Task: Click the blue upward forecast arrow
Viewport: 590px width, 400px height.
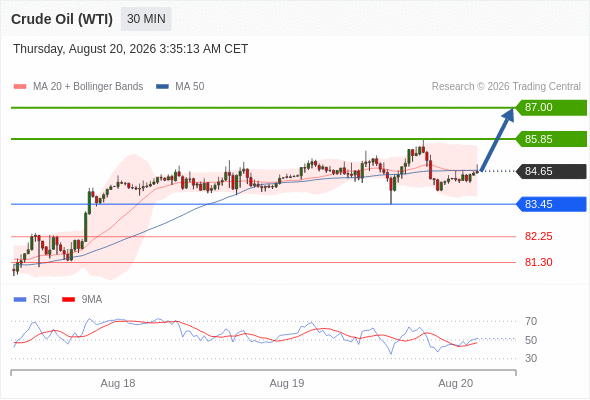Action: click(497, 140)
